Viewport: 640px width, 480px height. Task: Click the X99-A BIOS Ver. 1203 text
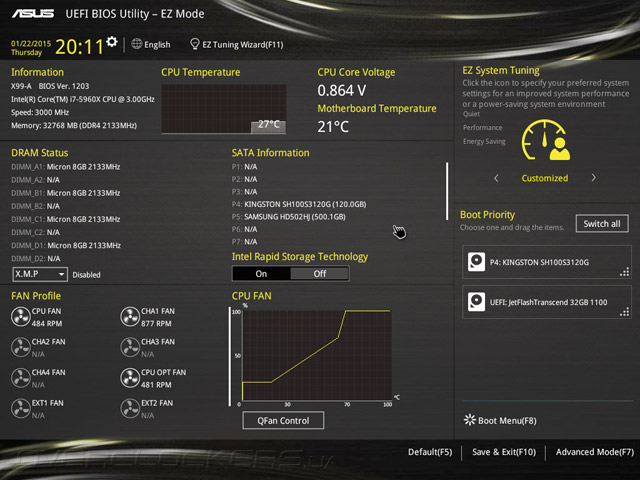click(x=50, y=86)
